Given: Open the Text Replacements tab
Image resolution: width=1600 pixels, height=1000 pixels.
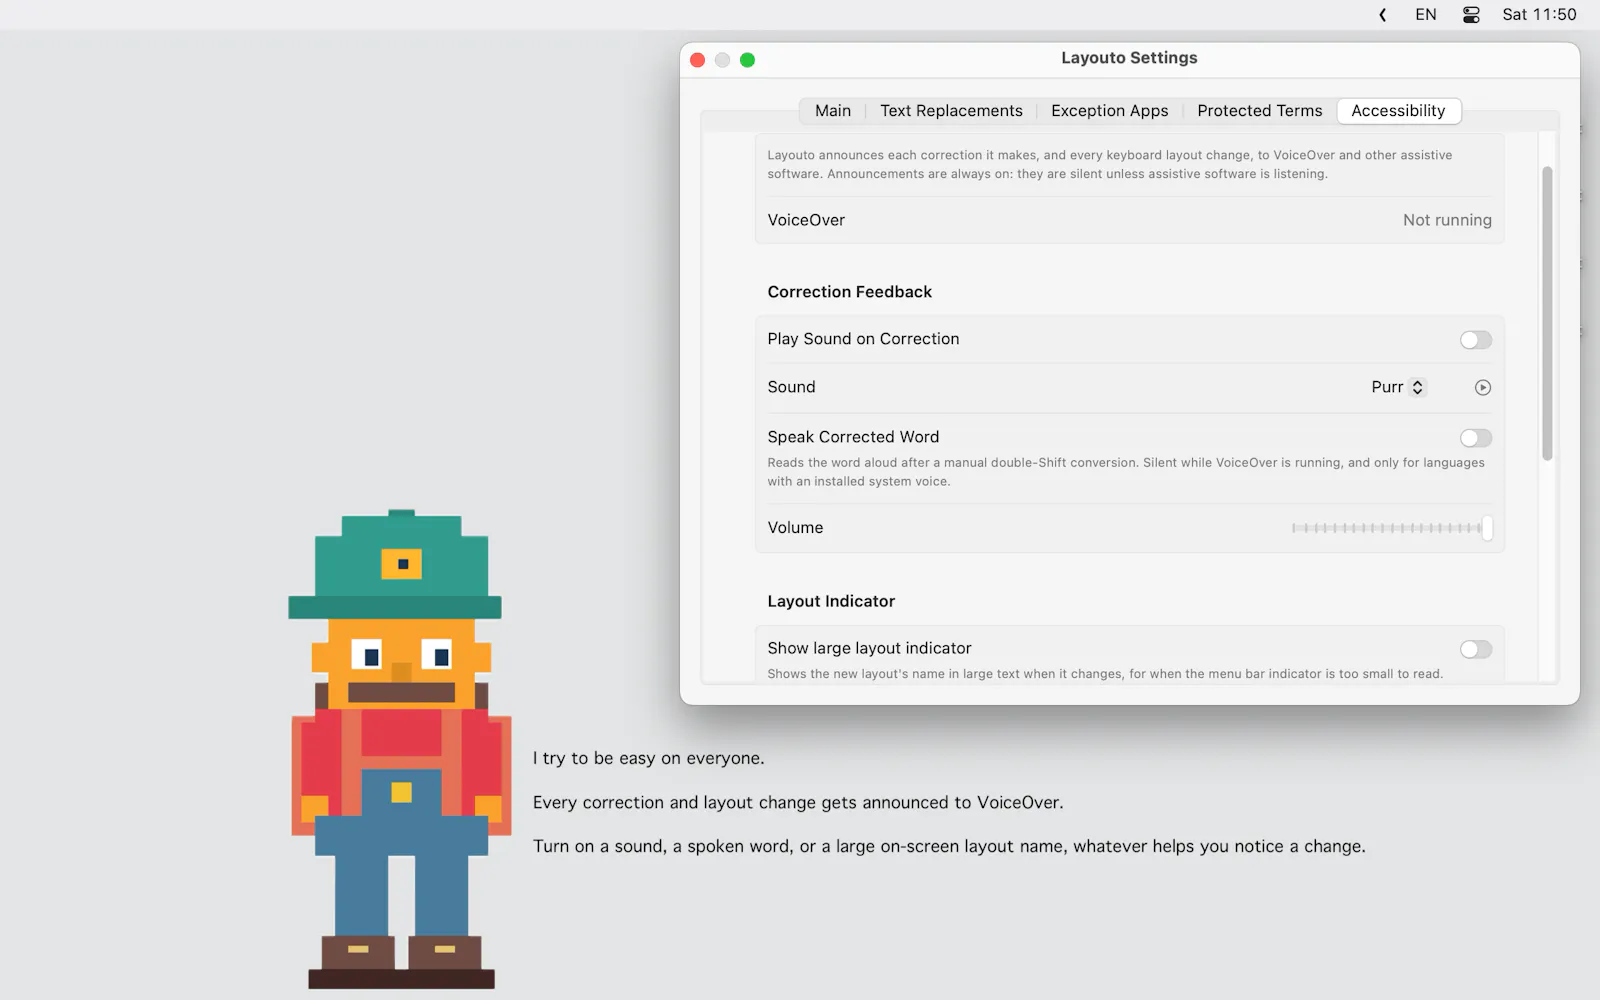Looking at the screenshot, I should click(951, 111).
